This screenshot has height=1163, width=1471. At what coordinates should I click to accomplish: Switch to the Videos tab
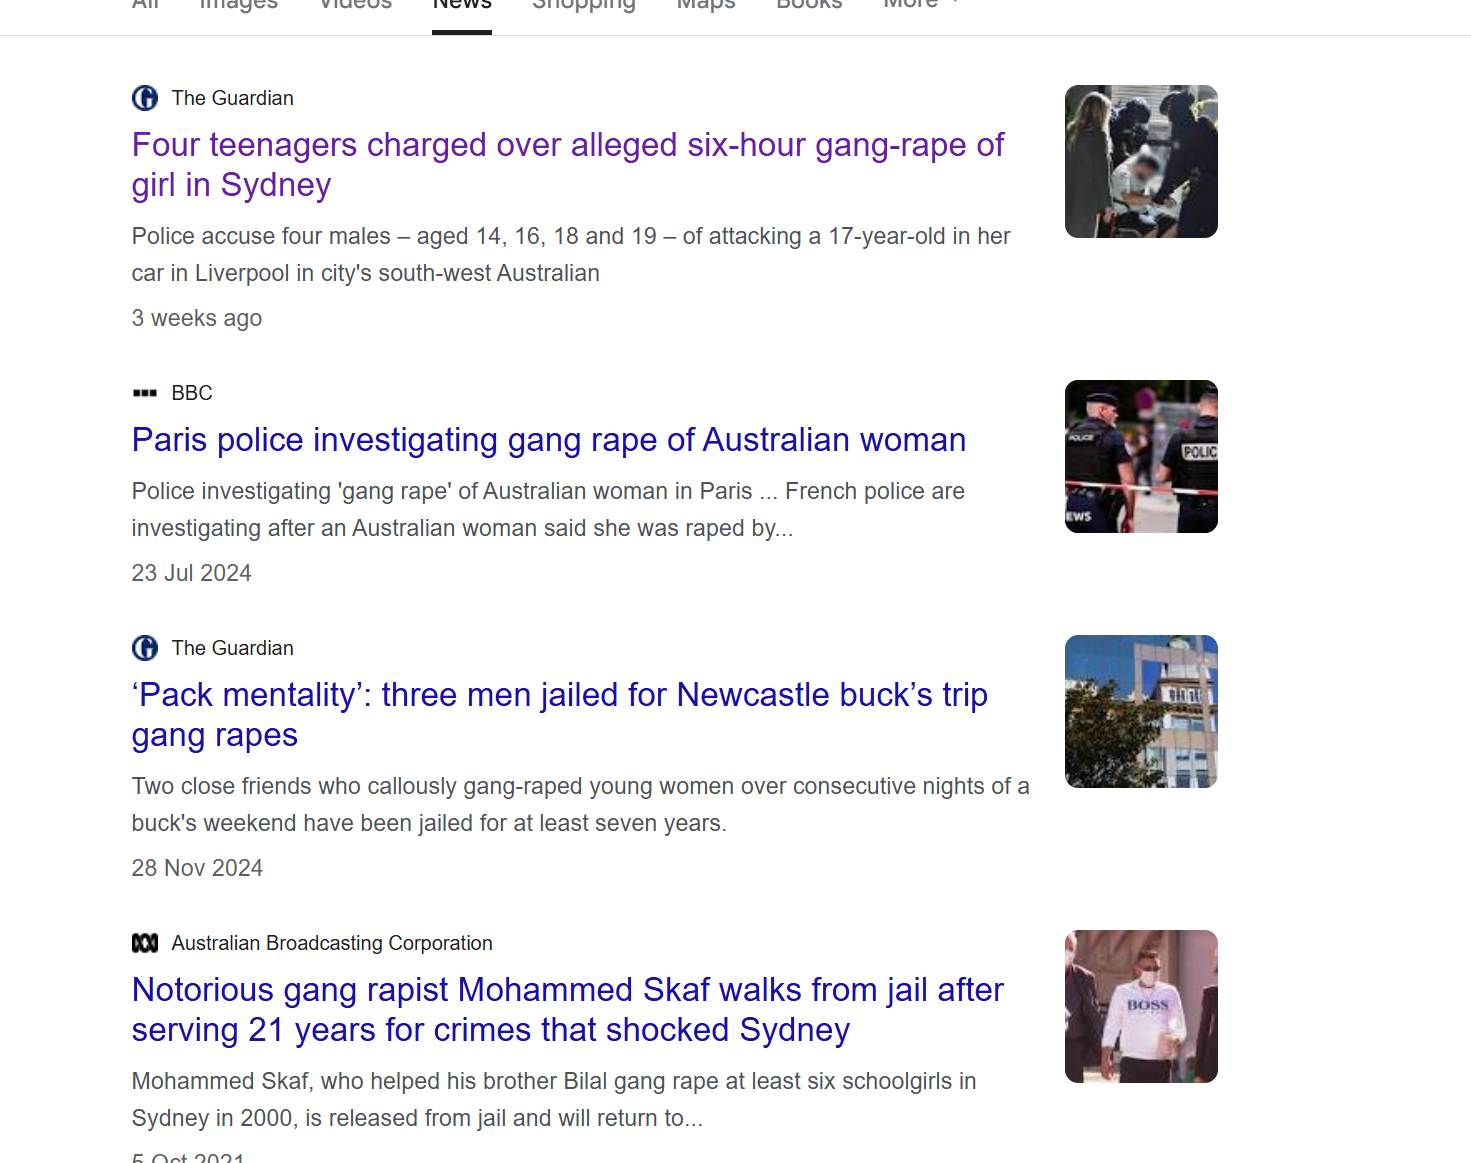(356, 6)
